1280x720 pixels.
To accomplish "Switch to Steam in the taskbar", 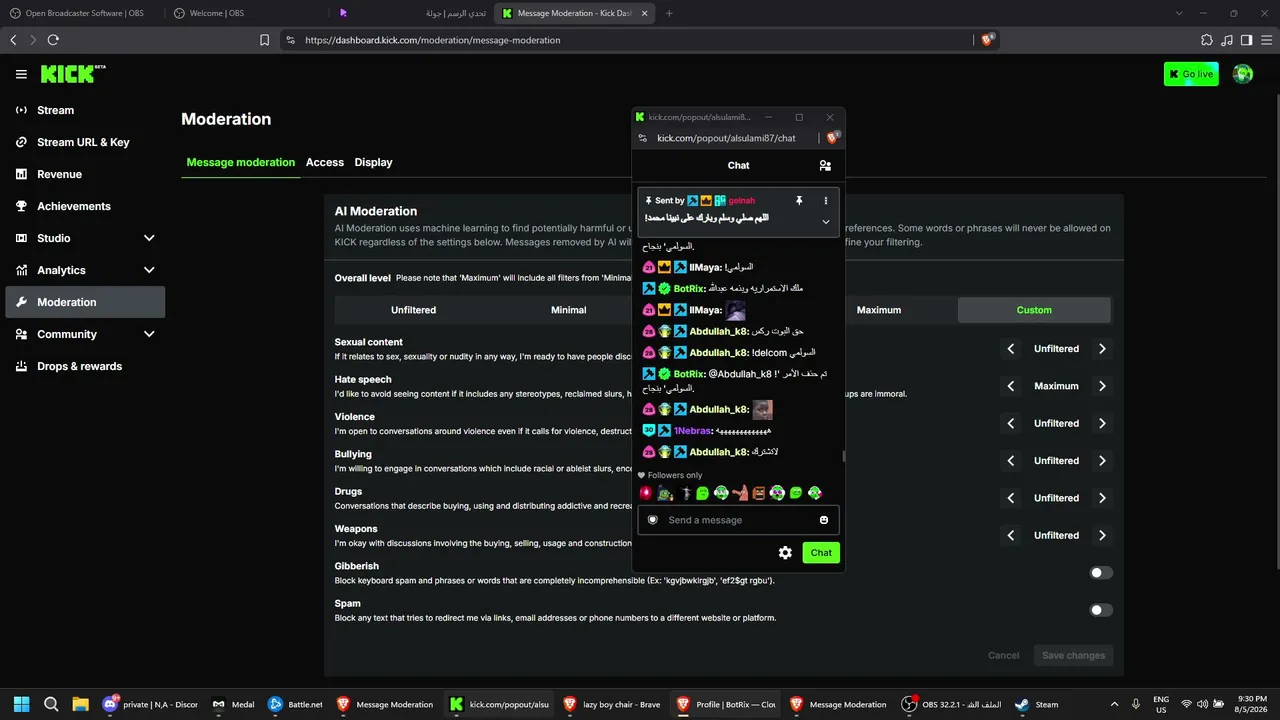I will point(1036,704).
